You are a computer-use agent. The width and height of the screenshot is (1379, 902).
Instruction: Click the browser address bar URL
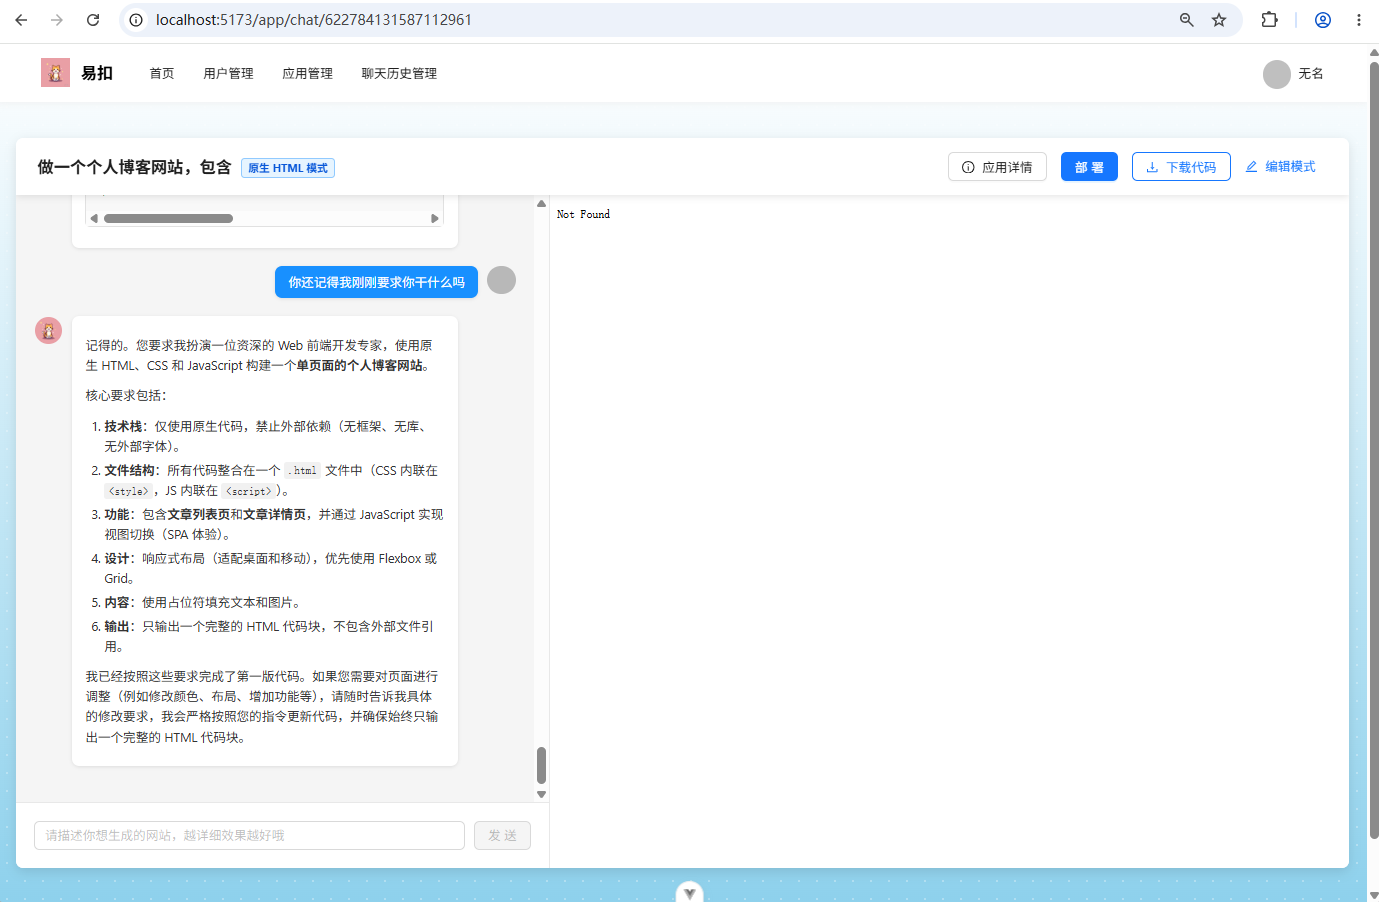click(314, 20)
